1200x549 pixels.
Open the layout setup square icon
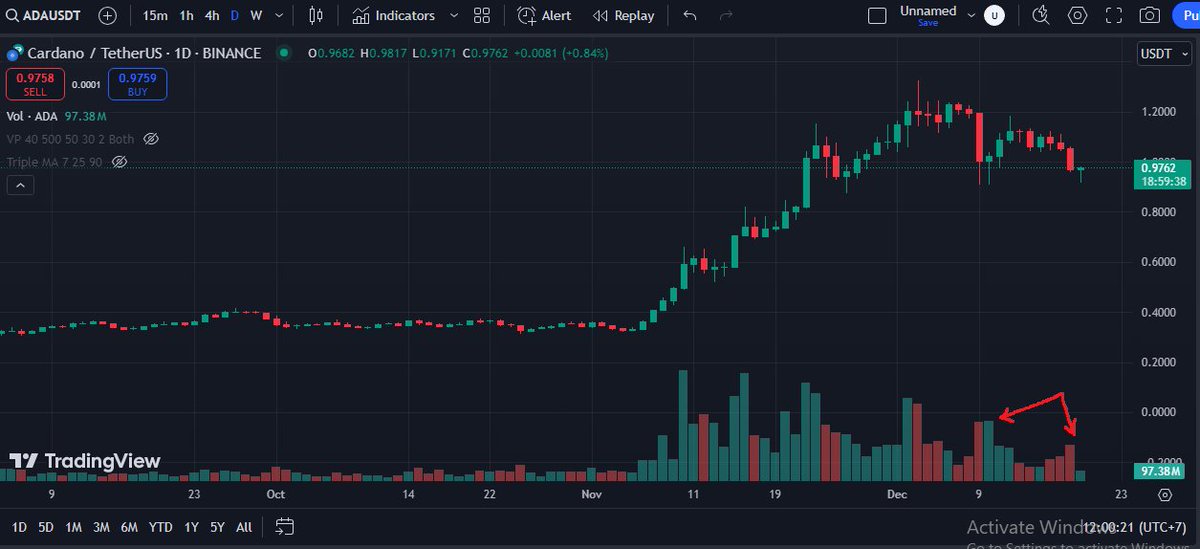coord(877,15)
